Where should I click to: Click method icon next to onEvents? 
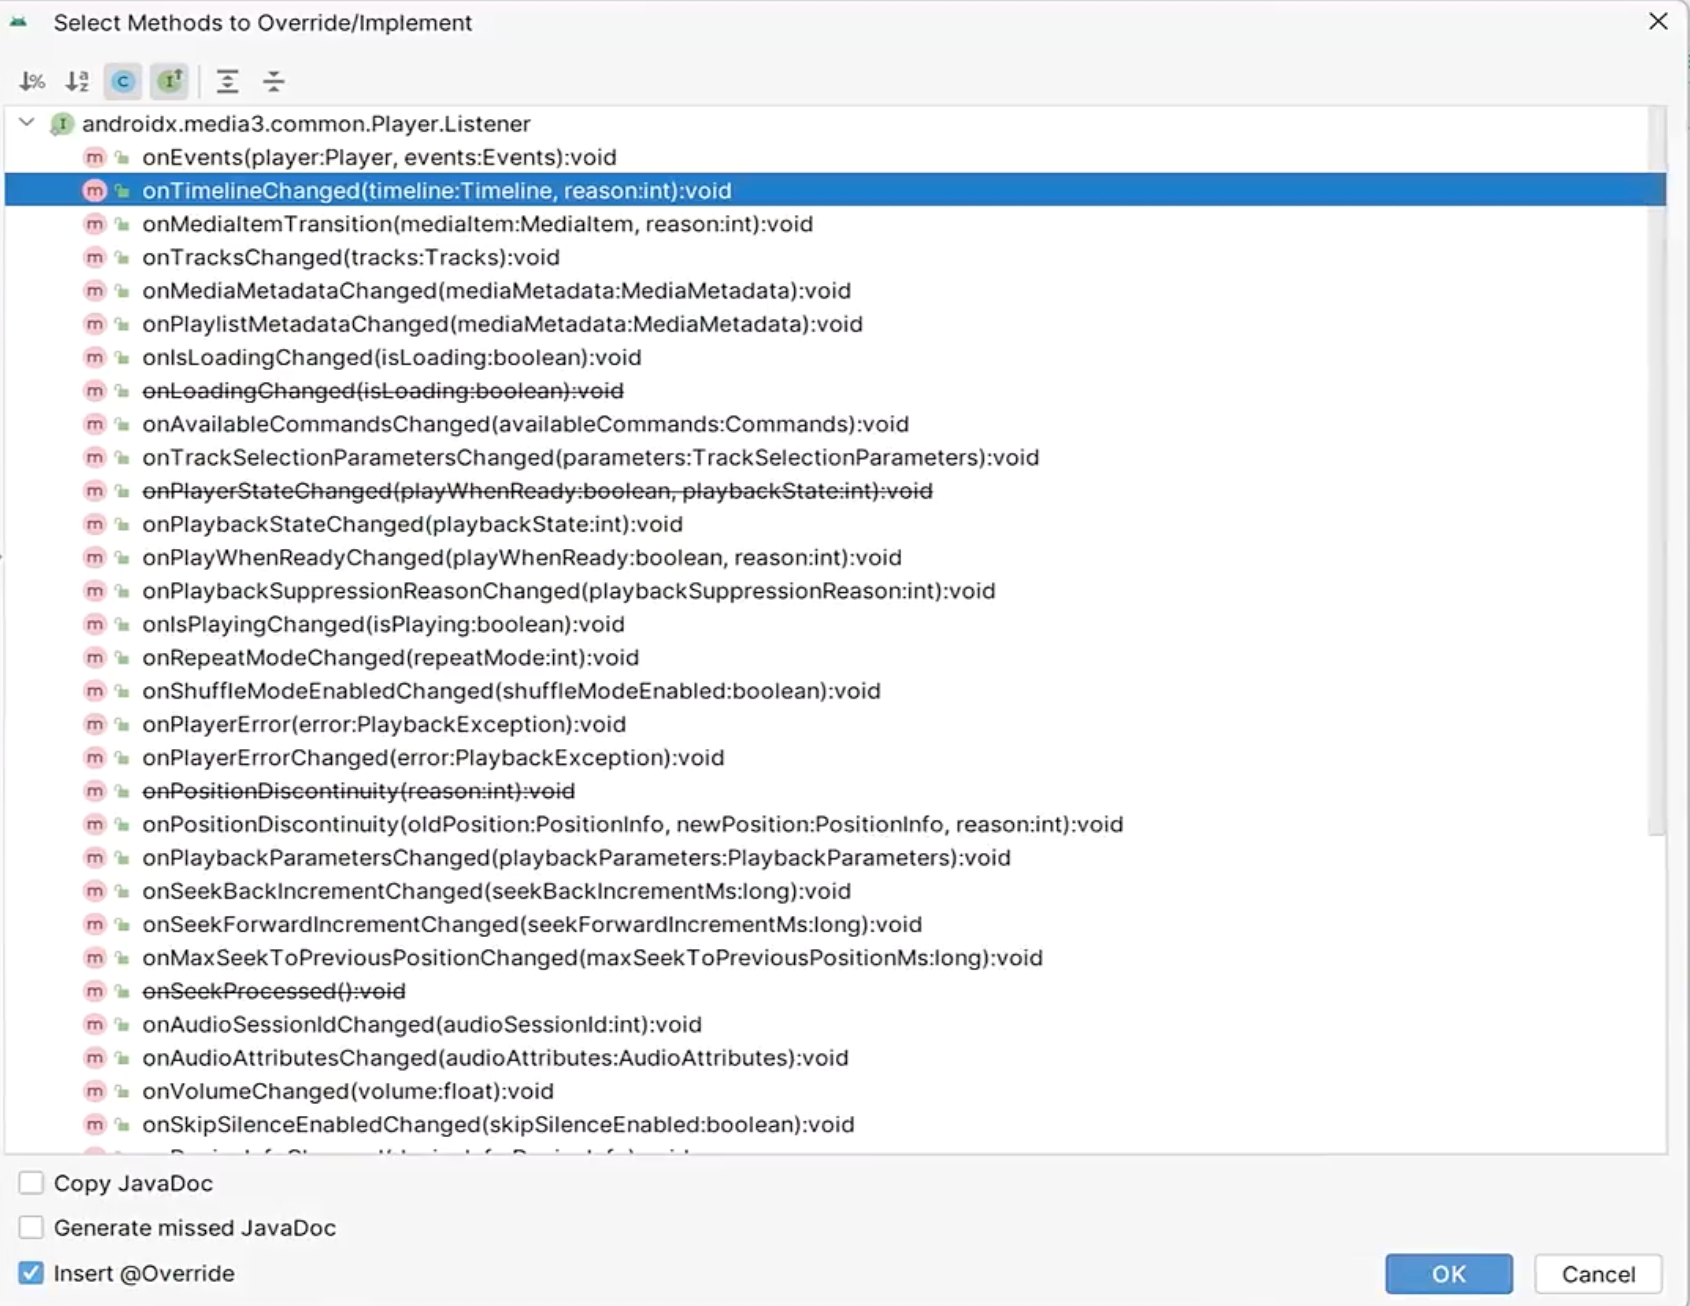pyautogui.click(x=94, y=157)
